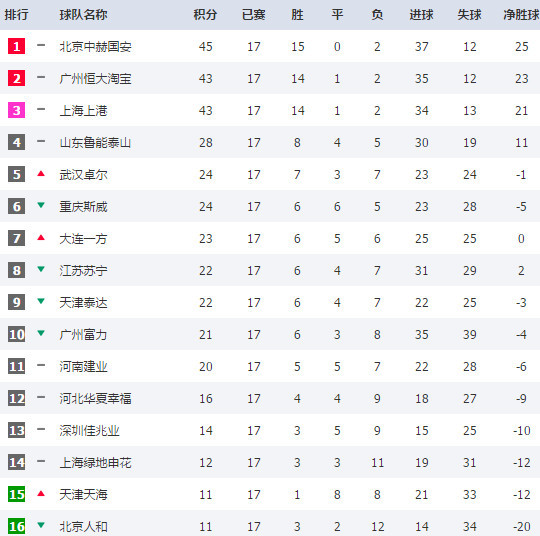Open the 北京中赫国安 team link

point(95,47)
